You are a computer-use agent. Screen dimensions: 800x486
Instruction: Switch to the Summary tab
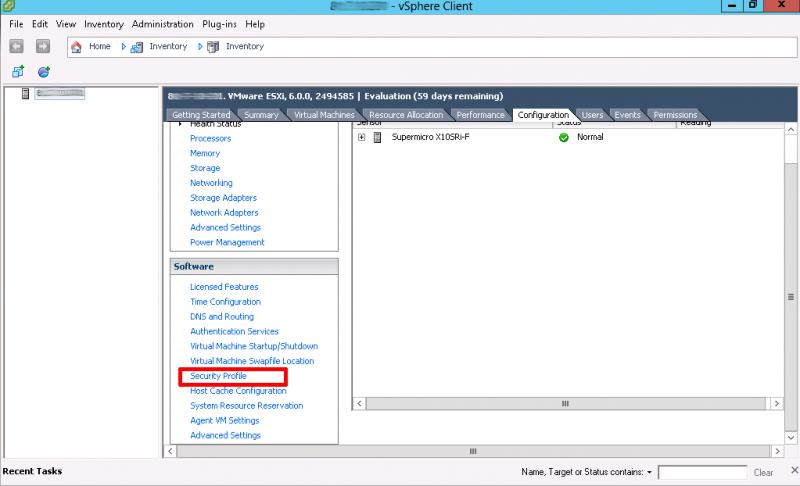coord(261,115)
